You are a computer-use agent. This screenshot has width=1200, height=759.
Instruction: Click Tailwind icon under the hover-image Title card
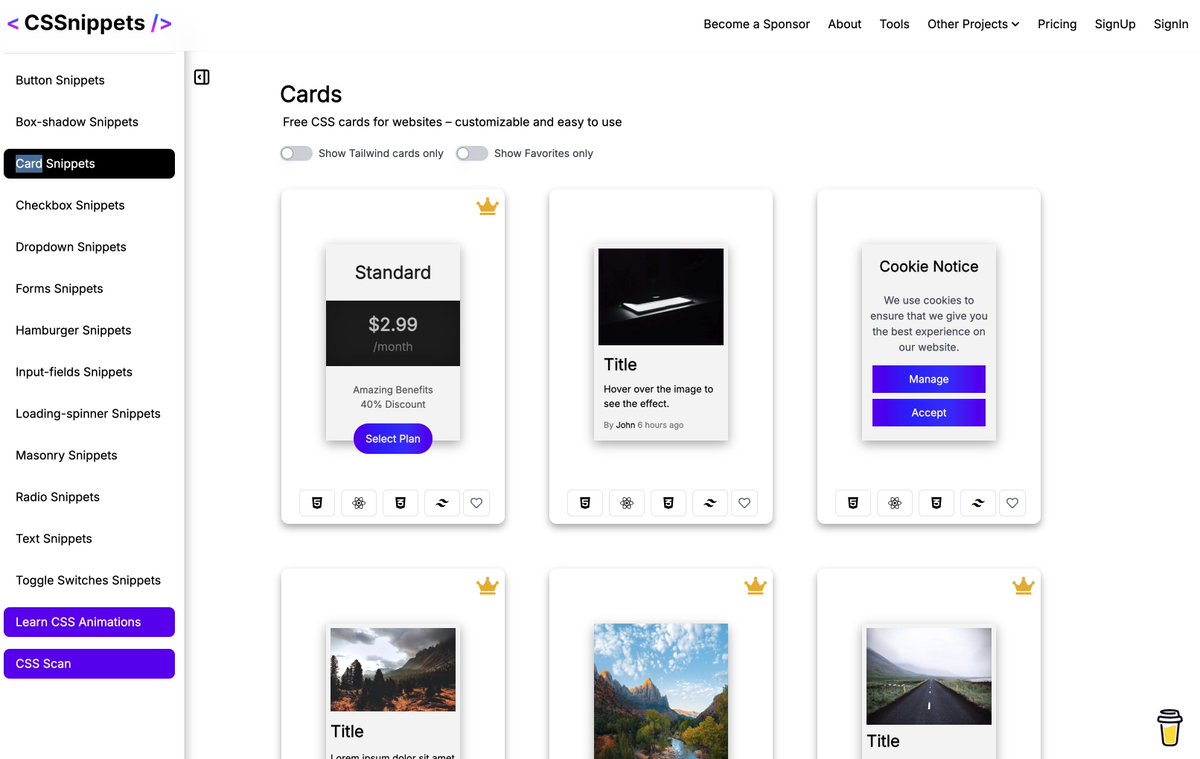click(x=709, y=503)
